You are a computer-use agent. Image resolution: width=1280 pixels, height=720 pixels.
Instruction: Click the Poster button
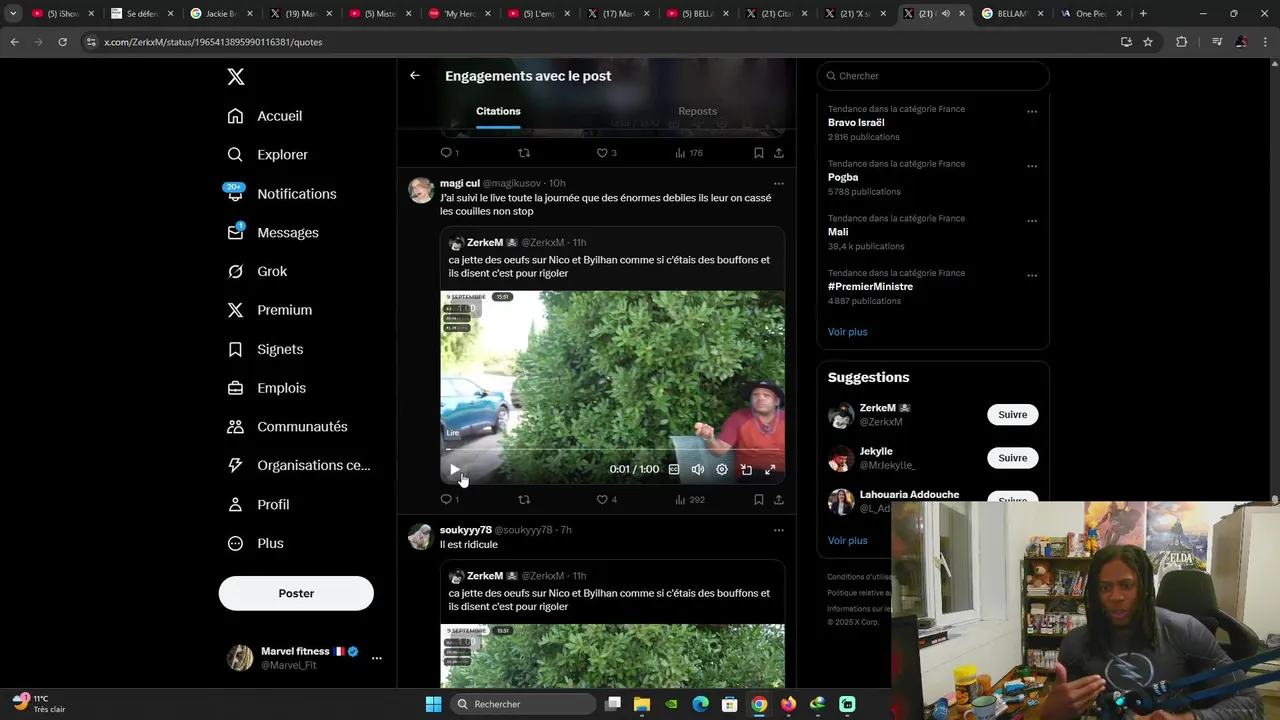coord(296,593)
